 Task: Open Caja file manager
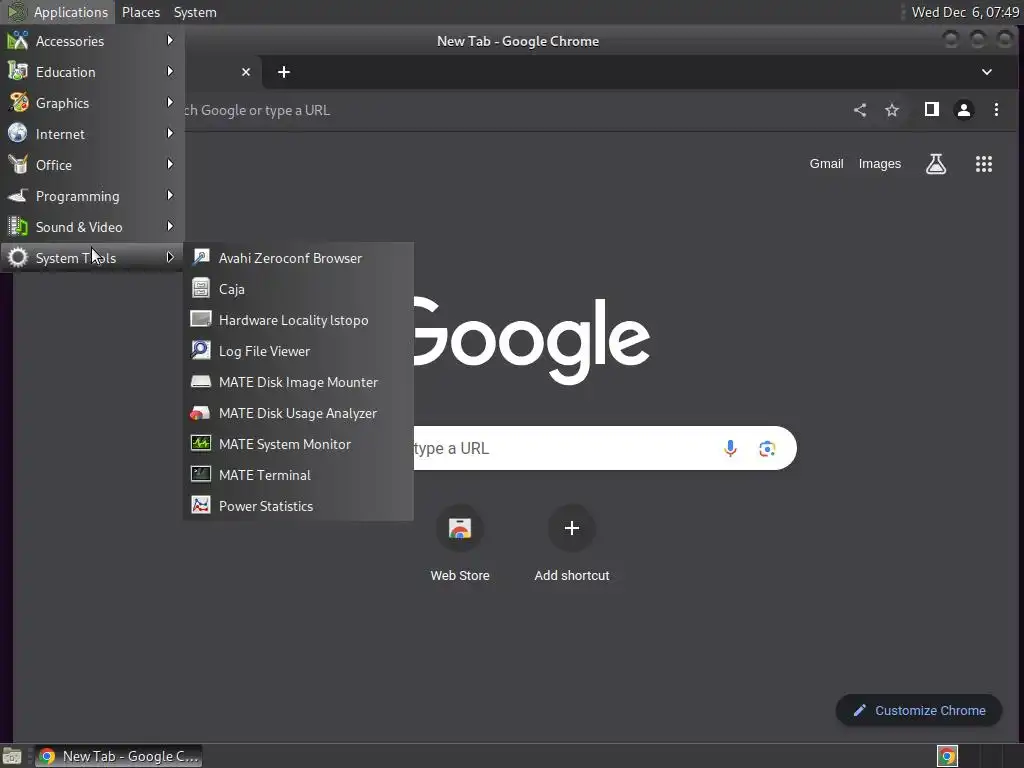click(x=298, y=289)
